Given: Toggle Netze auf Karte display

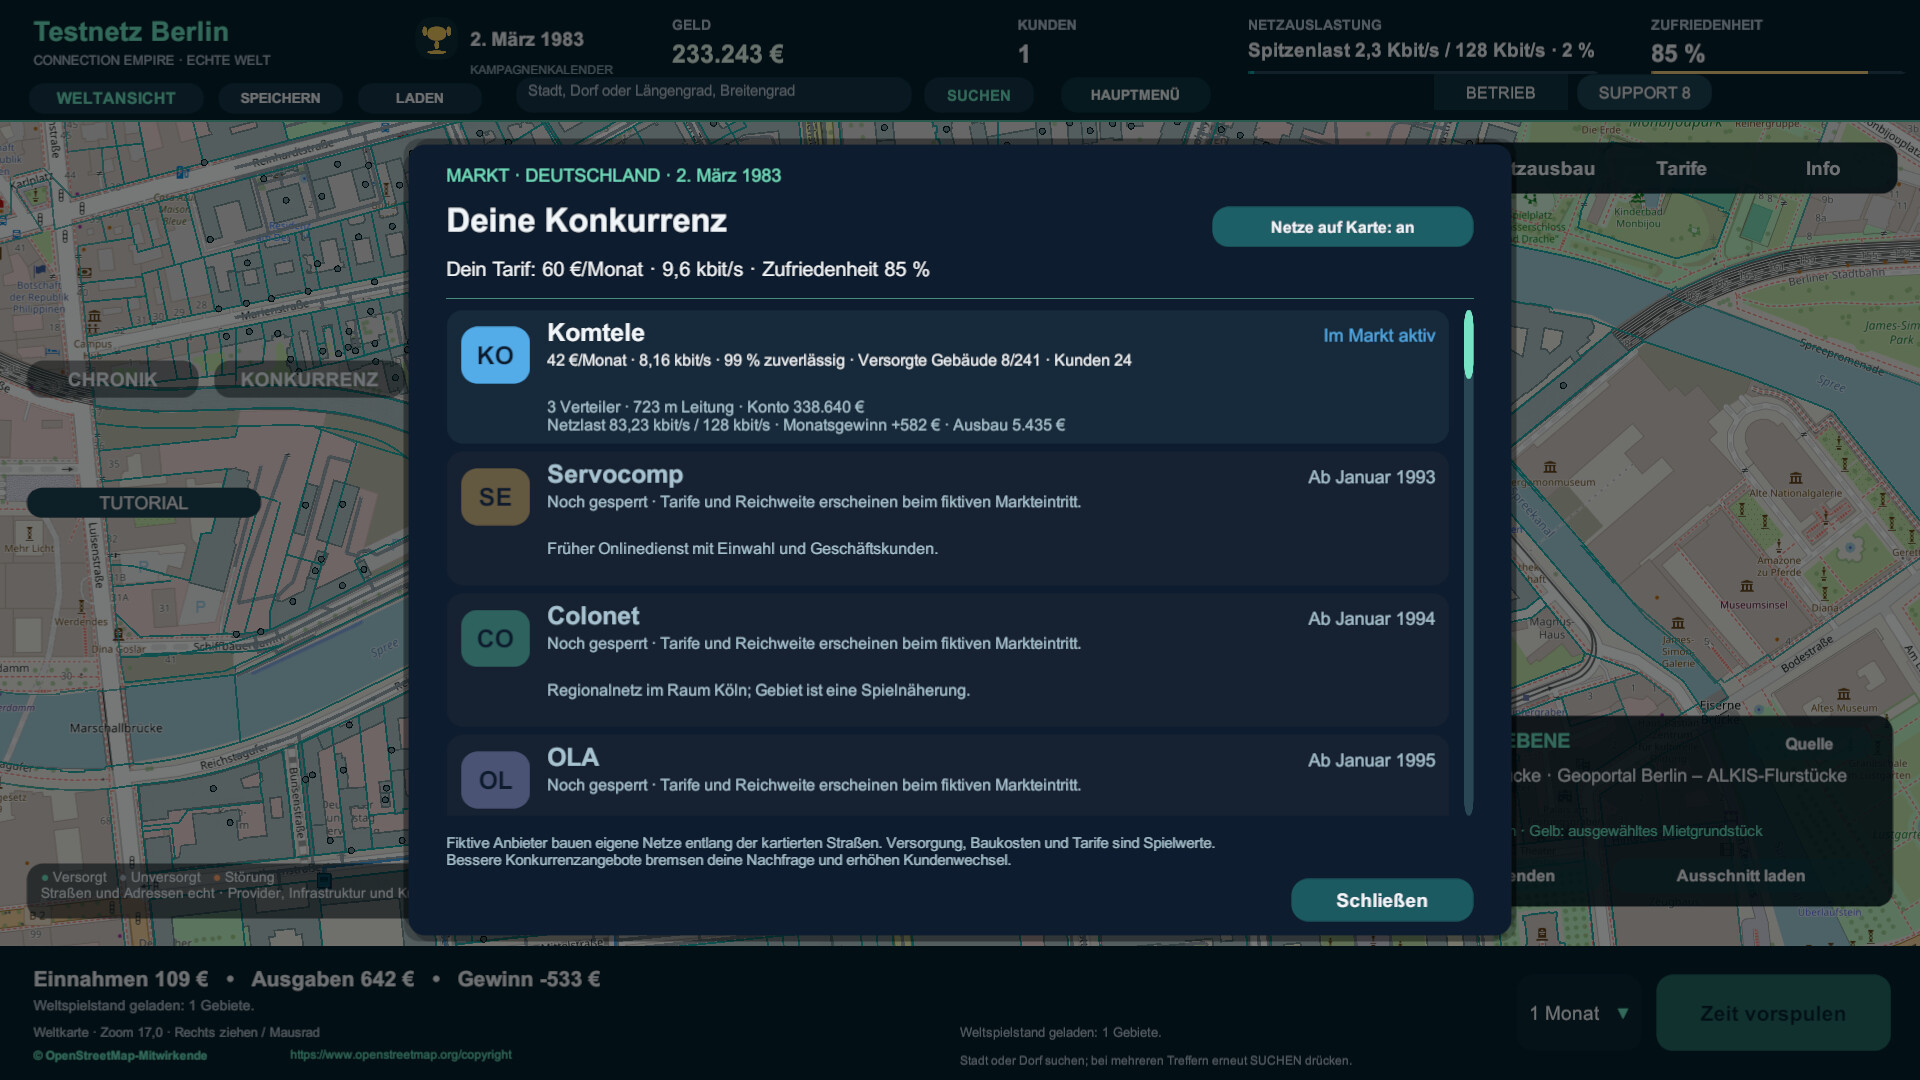Looking at the screenshot, I should [x=1342, y=227].
